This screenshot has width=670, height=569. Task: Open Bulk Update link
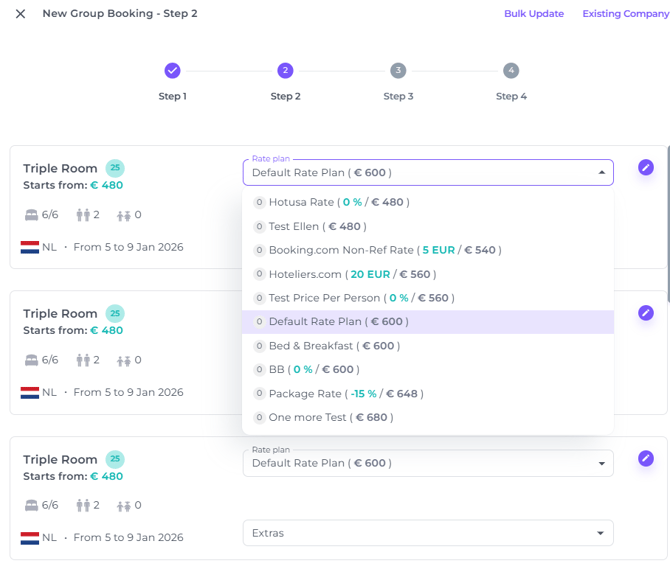(x=534, y=14)
